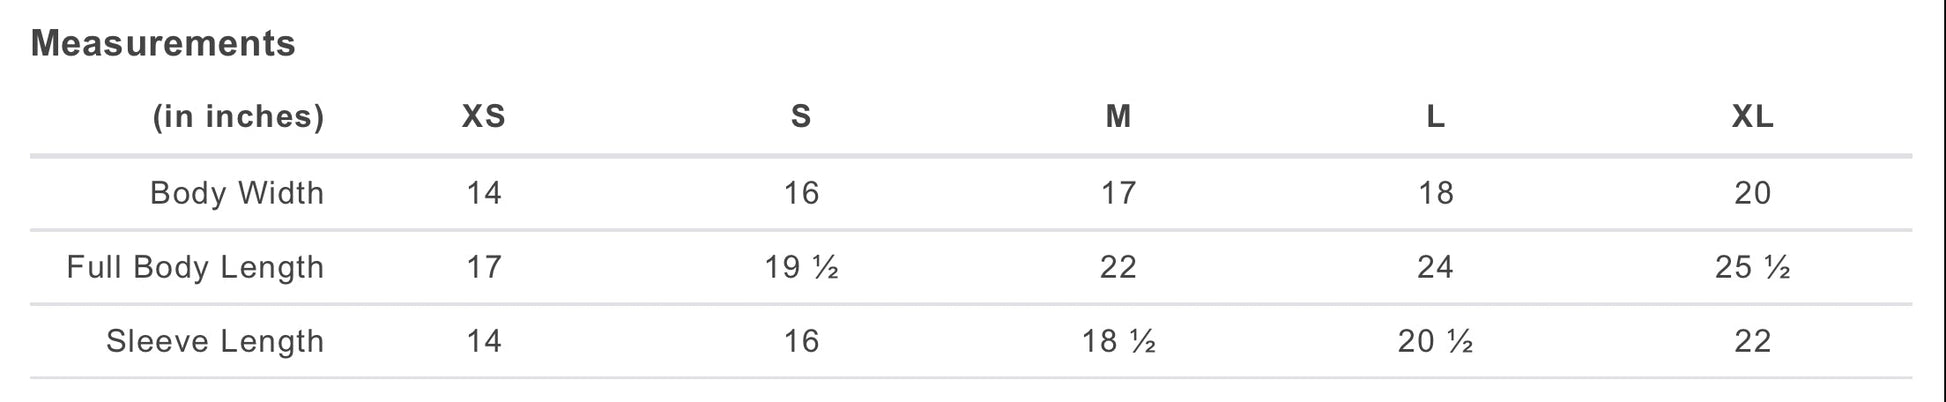Image resolution: width=1946 pixels, height=402 pixels.
Task: Click the Full Body Length value for XS
Action: tap(484, 267)
